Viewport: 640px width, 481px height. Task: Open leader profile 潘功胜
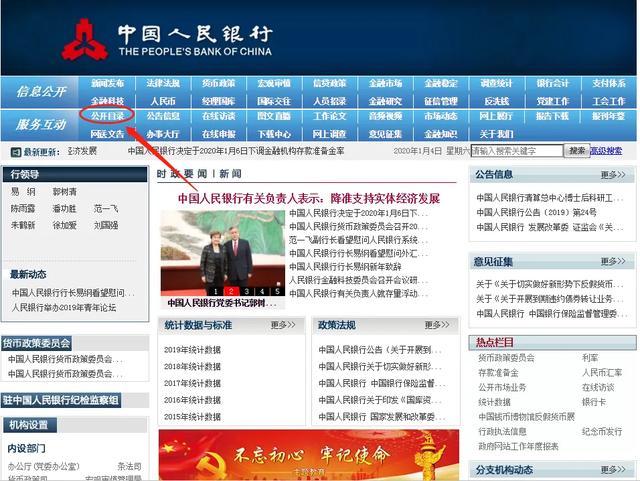64,208
